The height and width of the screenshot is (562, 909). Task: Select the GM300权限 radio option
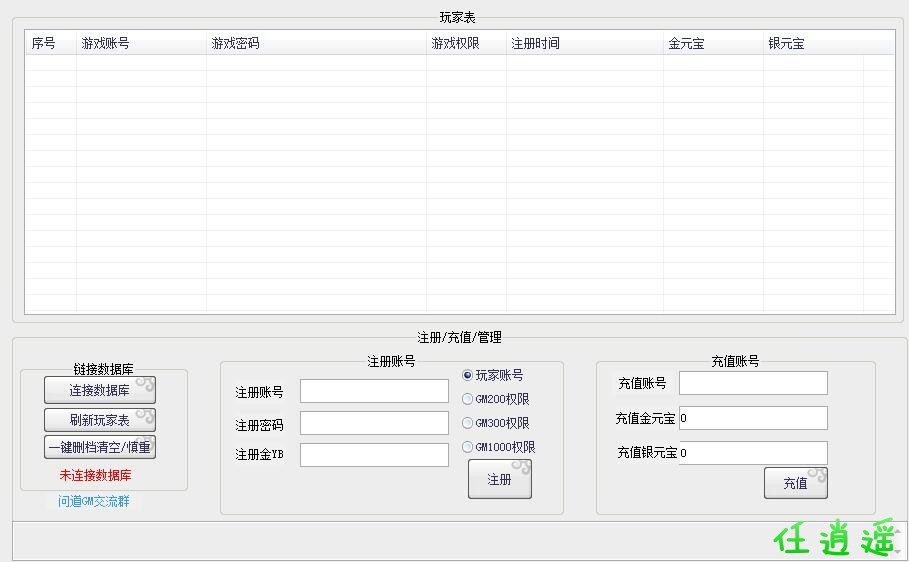coord(468,423)
